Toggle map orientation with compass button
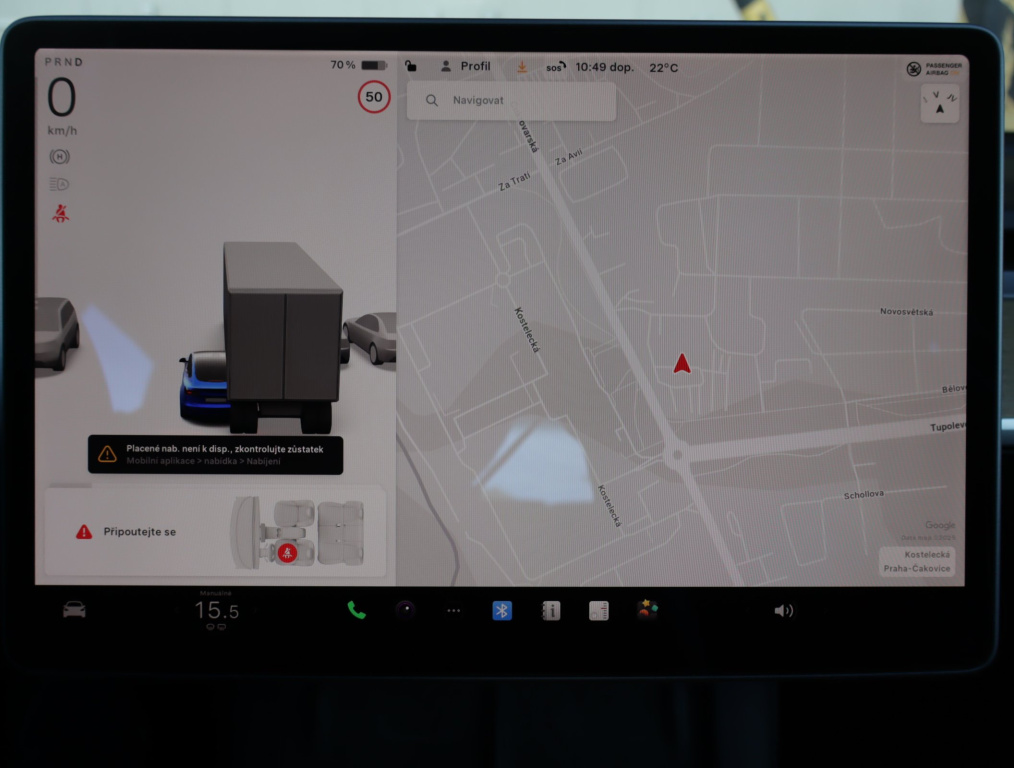1014x768 pixels. [x=939, y=103]
